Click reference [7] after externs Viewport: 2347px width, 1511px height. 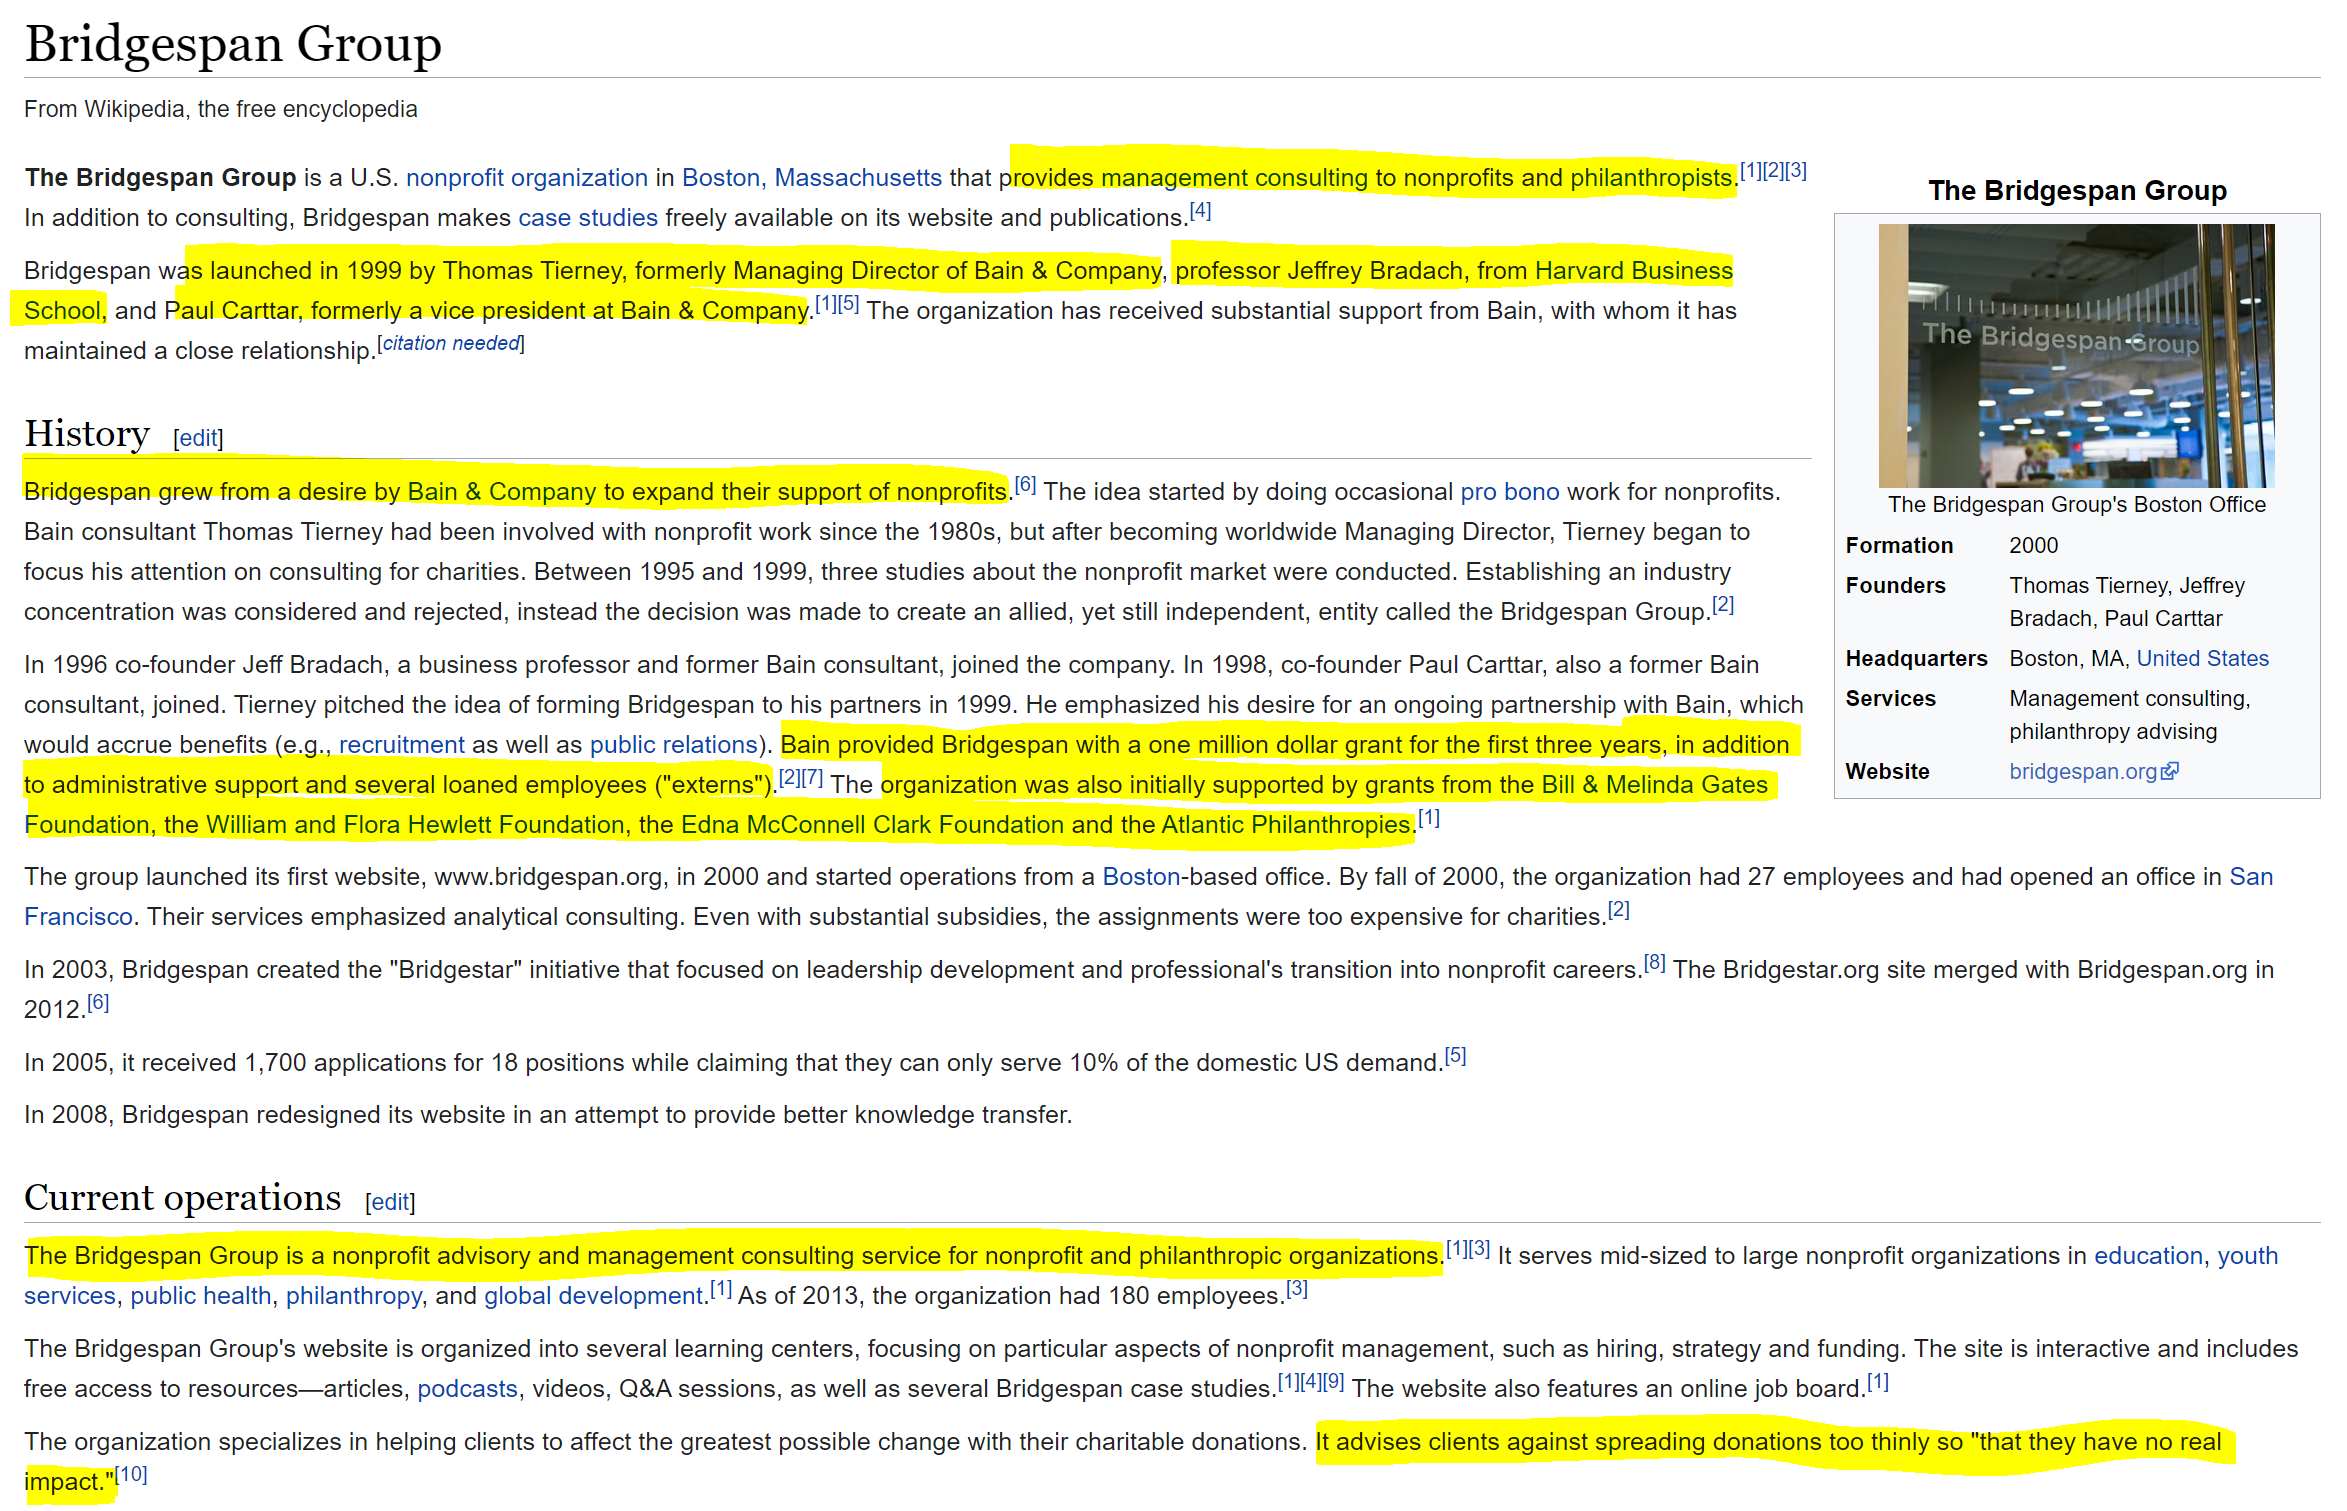812,778
